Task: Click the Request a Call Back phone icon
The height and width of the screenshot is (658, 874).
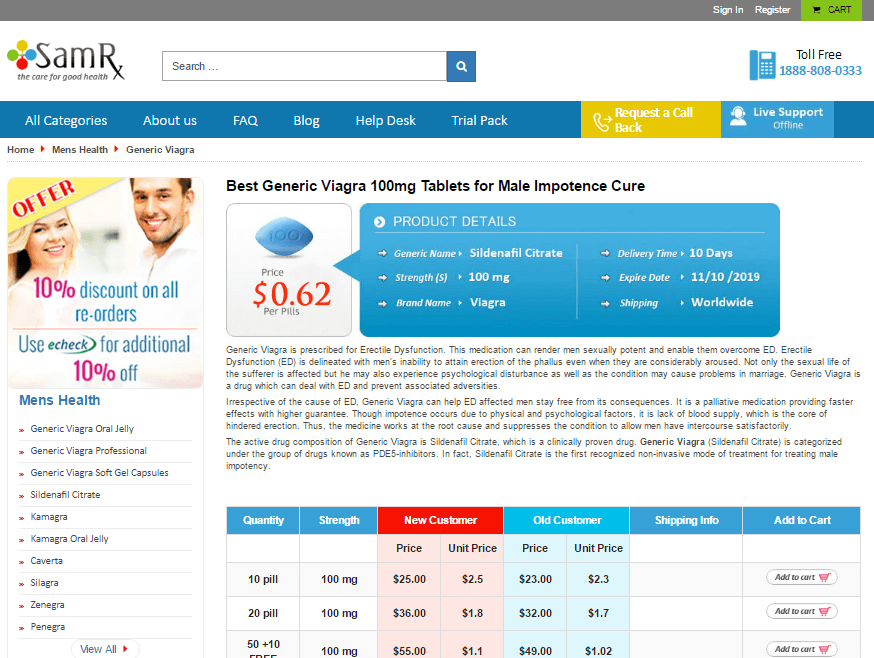Action: click(x=600, y=120)
